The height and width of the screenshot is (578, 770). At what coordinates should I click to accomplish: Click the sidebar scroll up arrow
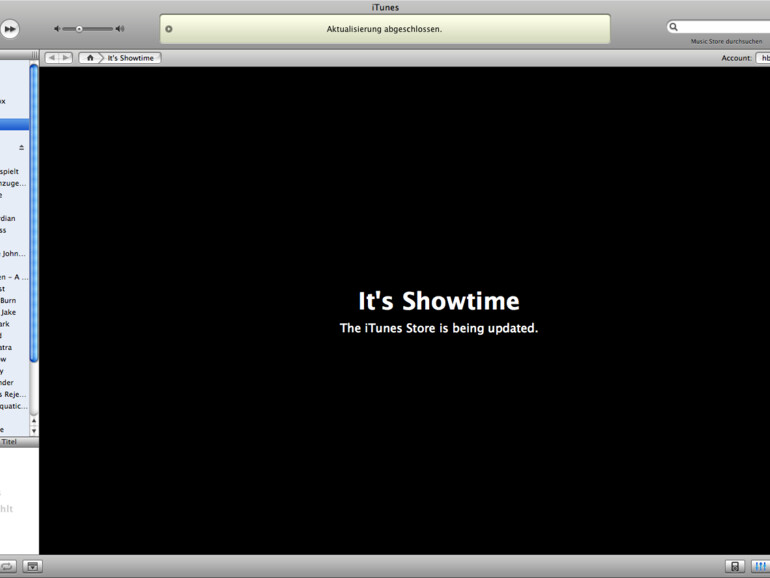point(34,421)
